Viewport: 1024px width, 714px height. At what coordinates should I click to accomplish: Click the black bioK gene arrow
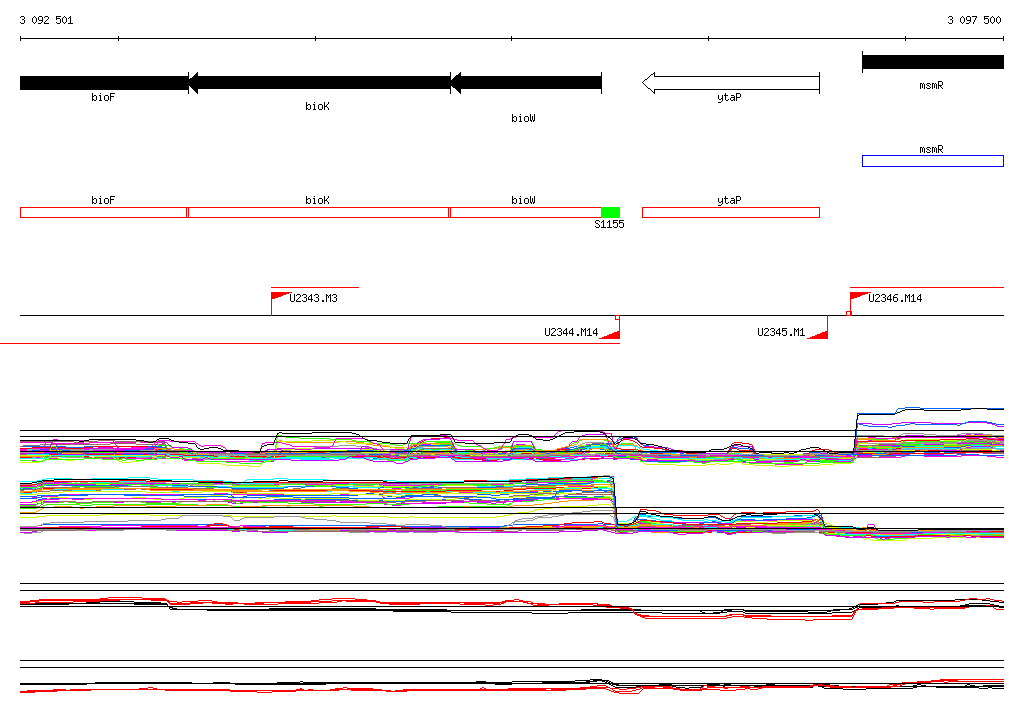pos(319,83)
